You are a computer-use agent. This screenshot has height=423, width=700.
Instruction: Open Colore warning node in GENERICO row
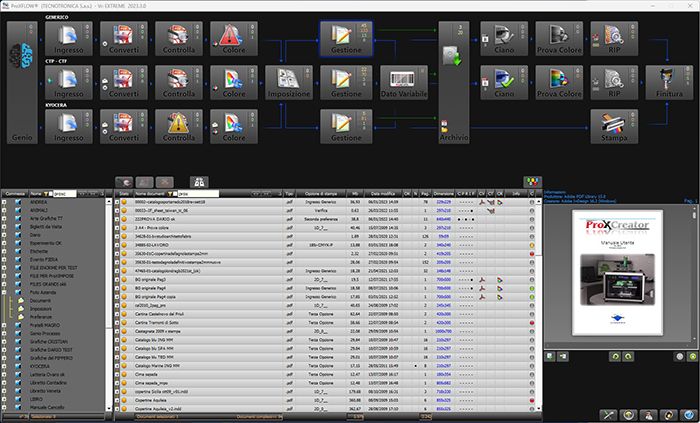point(234,38)
